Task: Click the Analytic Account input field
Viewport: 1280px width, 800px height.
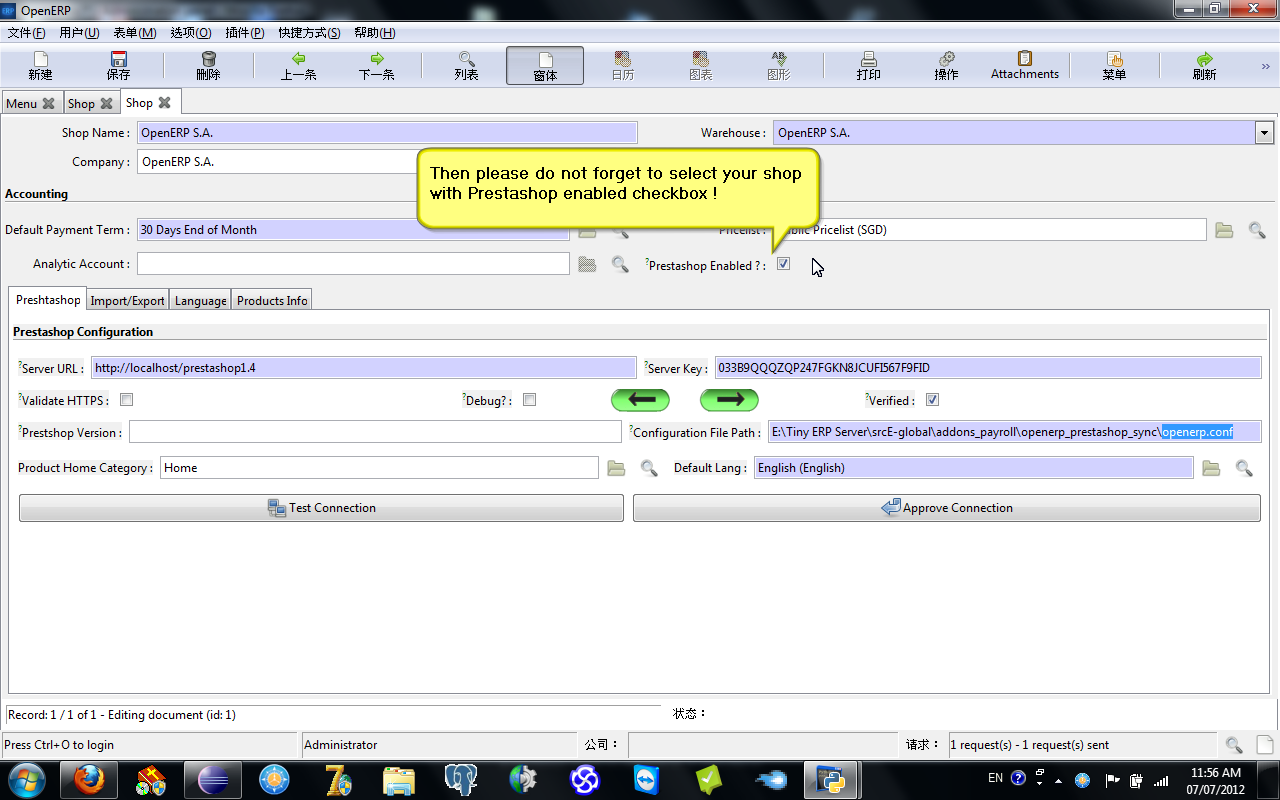Action: [353, 263]
